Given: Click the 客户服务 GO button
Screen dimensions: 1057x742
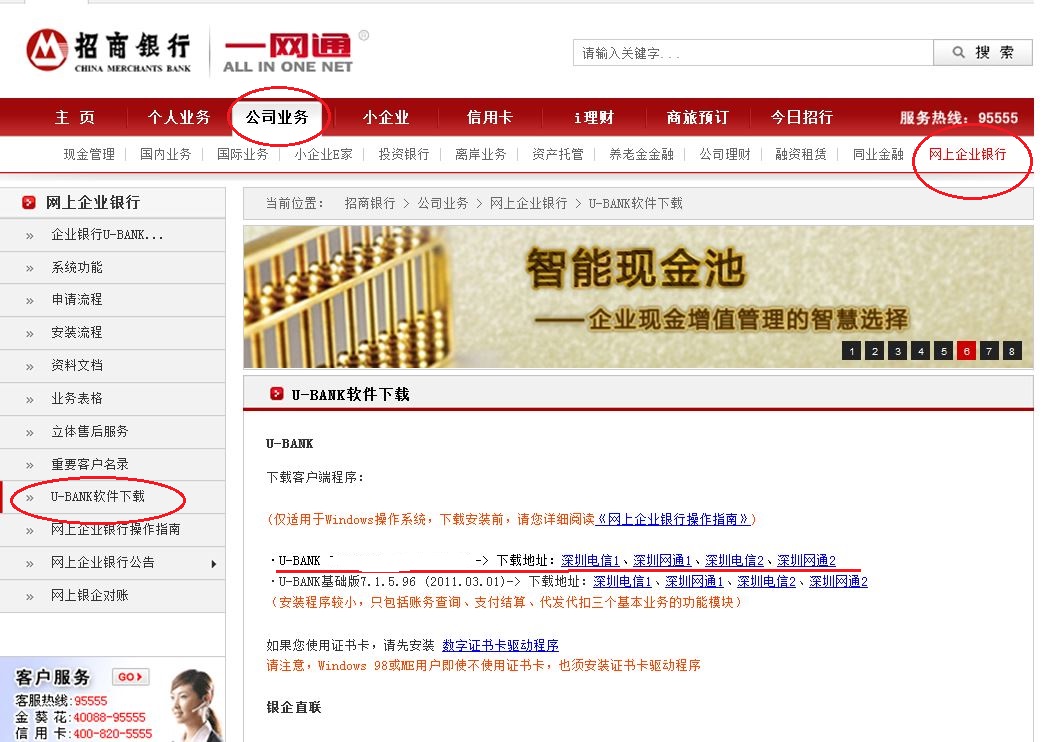Looking at the screenshot, I should pos(130,677).
